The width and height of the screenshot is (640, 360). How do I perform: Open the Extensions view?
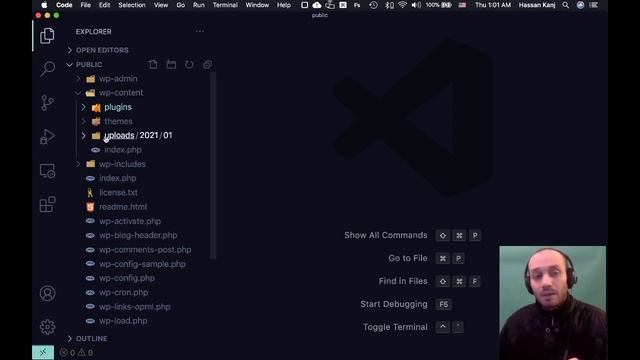[47, 204]
